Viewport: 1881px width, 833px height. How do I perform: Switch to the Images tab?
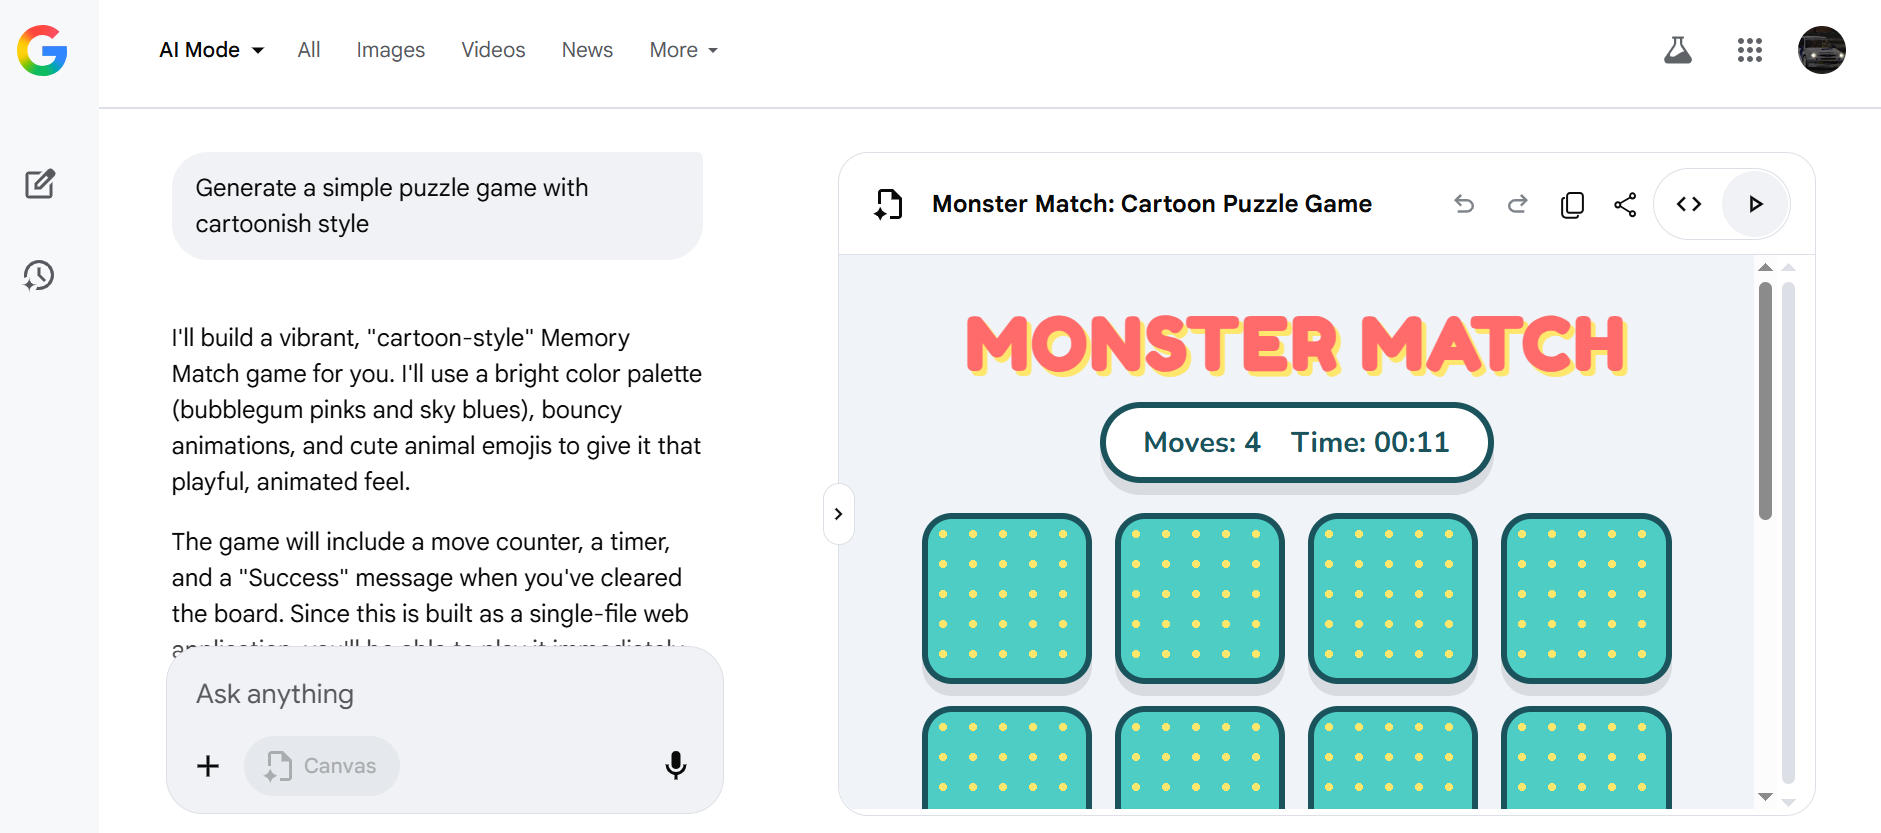point(390,50)
